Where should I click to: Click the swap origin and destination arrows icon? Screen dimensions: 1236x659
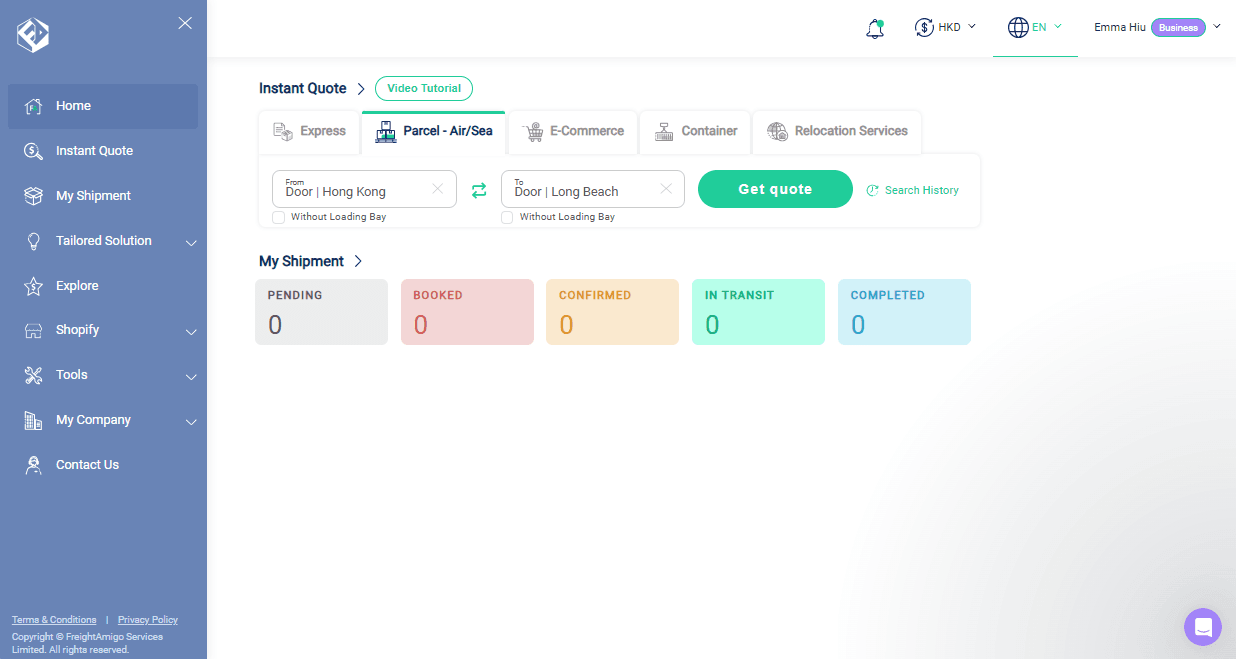point(479,190)
